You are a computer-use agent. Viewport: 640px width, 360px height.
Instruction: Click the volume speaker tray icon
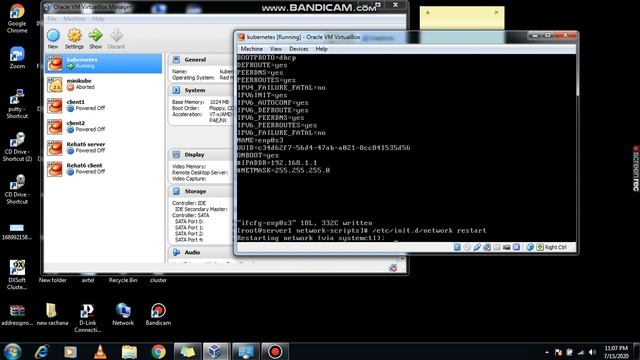point(593,352)
